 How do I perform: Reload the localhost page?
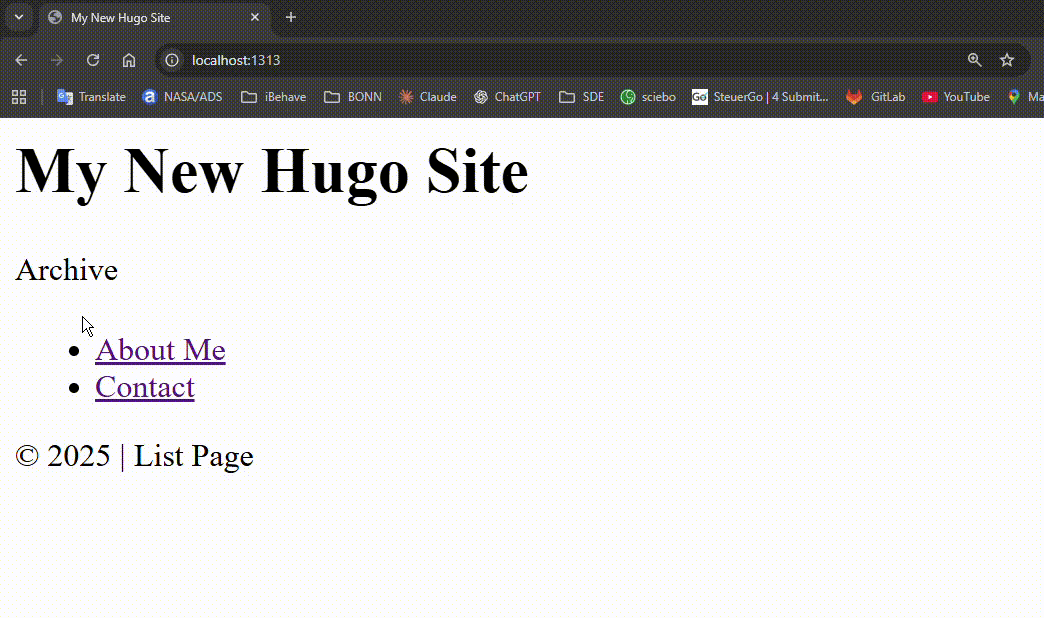point(93,60)
